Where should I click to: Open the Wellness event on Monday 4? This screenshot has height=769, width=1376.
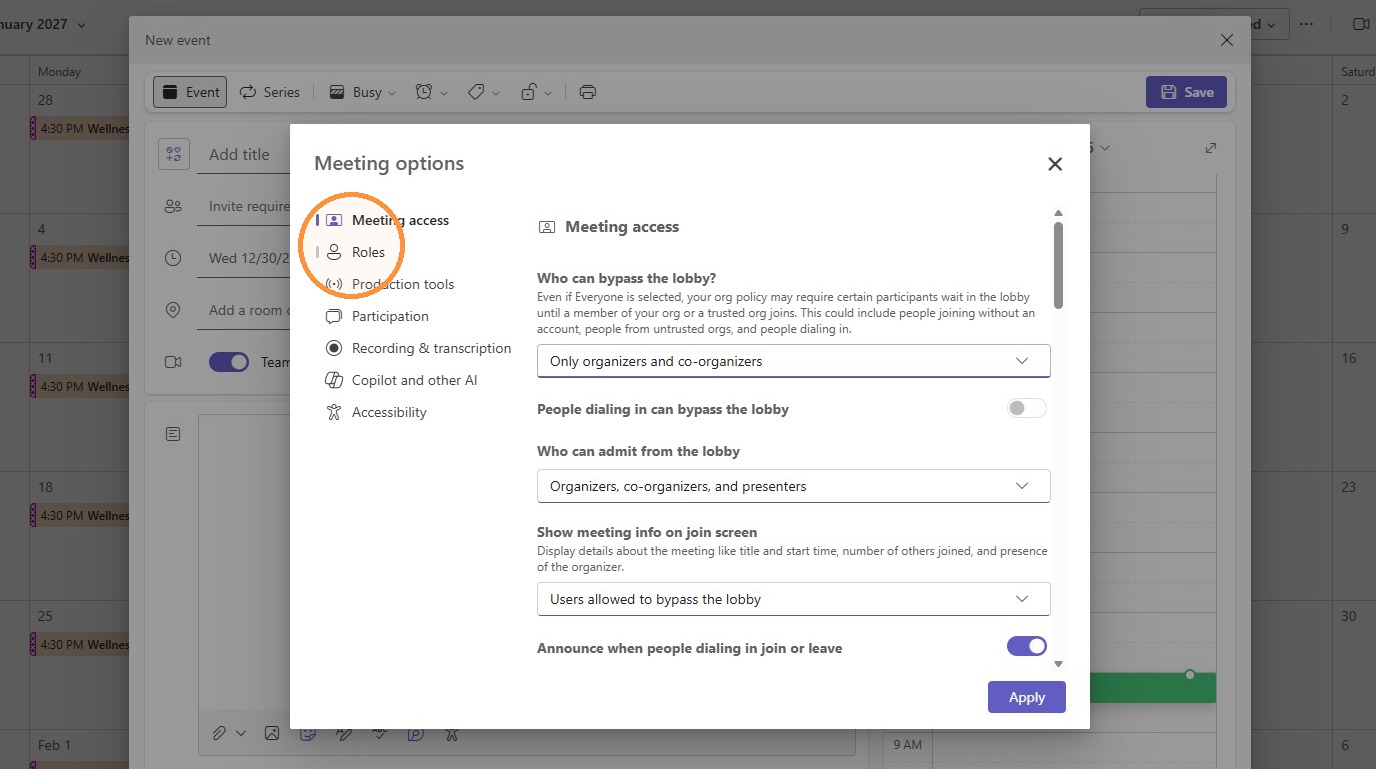tap(80, 257)
